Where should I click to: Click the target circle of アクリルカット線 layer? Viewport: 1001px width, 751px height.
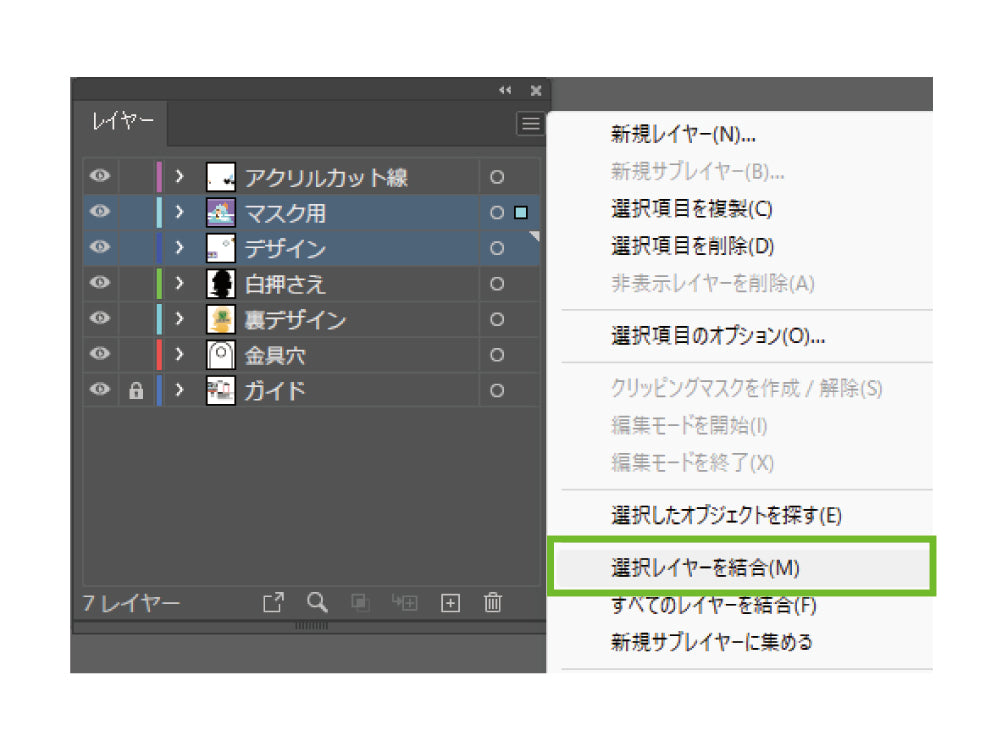coord(497,177)
